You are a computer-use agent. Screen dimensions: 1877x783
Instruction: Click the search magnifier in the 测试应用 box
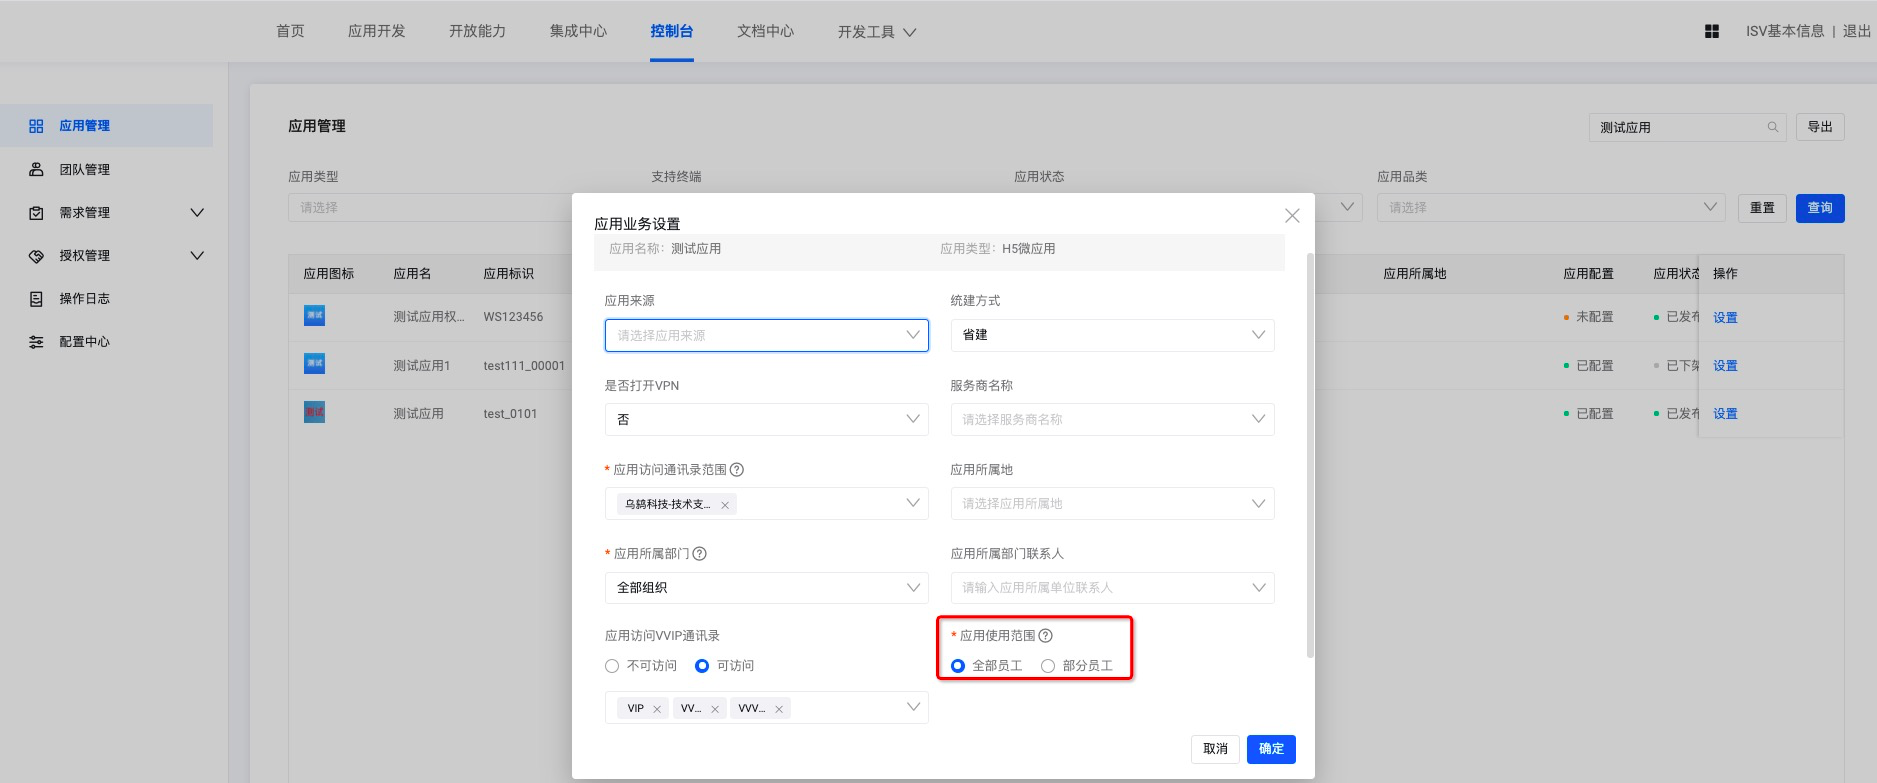tap(1773, 127)
